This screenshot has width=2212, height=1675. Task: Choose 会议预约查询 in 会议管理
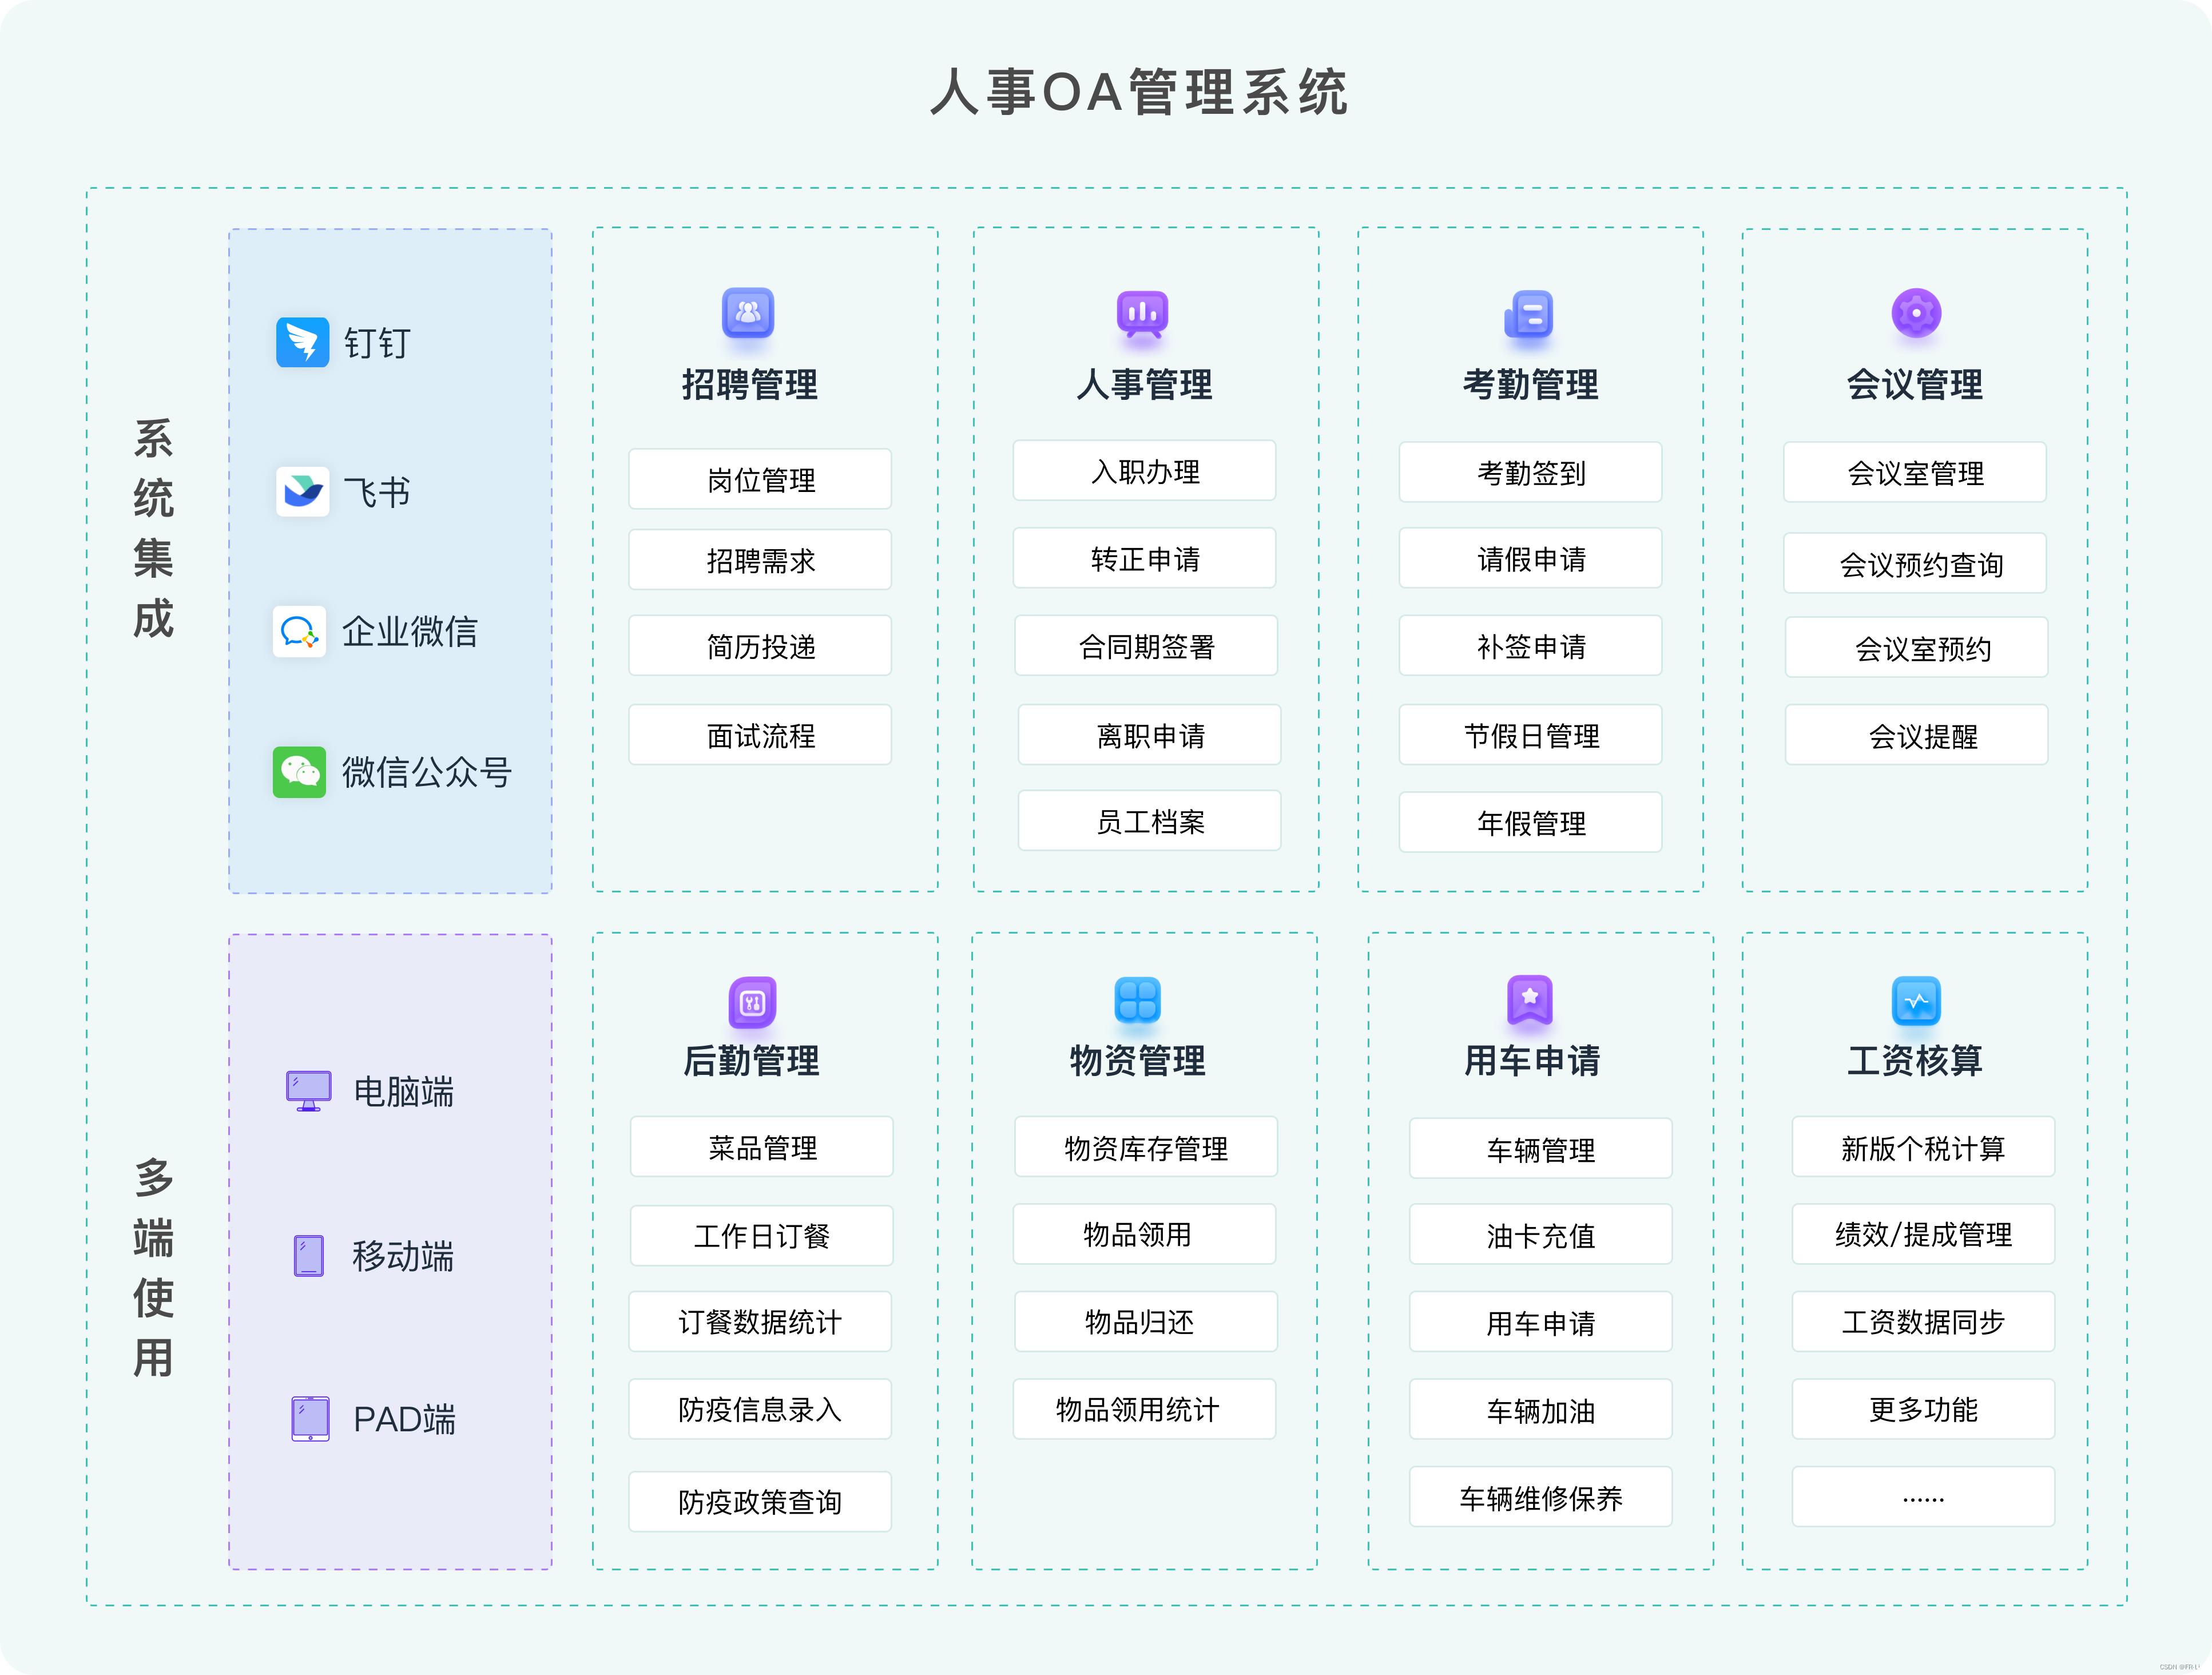(x=1914, y=564)
